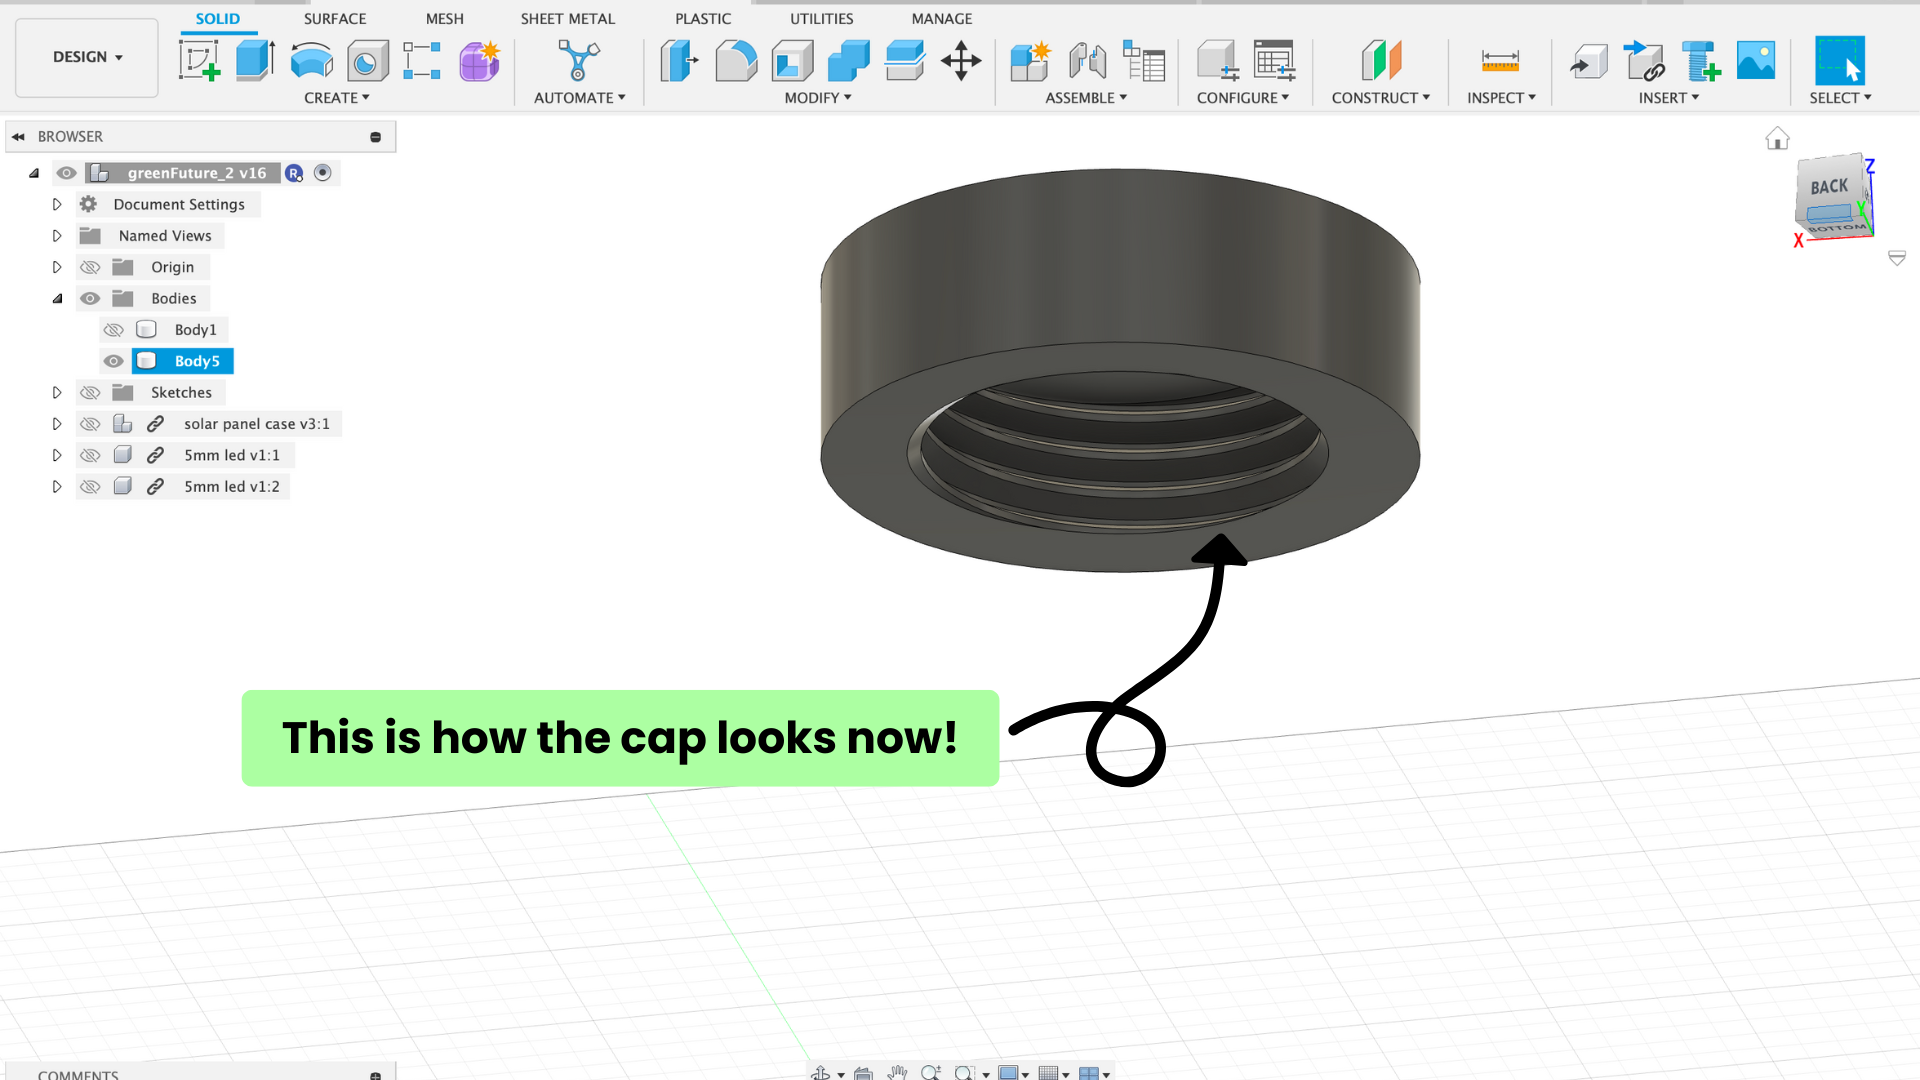Click the Home view icon
The height and width of the screenshot is (1080, 1920).
pos(1777,138)
